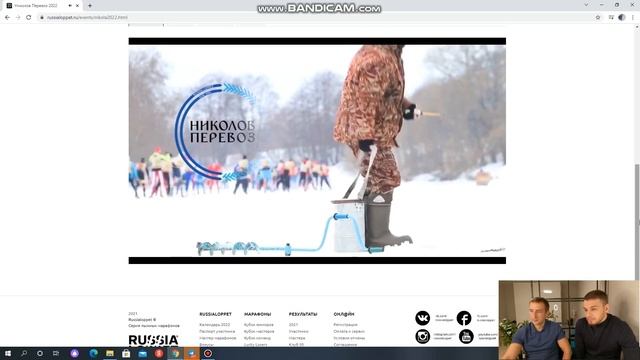Open a new browser tab
Viewport: 640px width, 360px height.
tap(90, 6)
